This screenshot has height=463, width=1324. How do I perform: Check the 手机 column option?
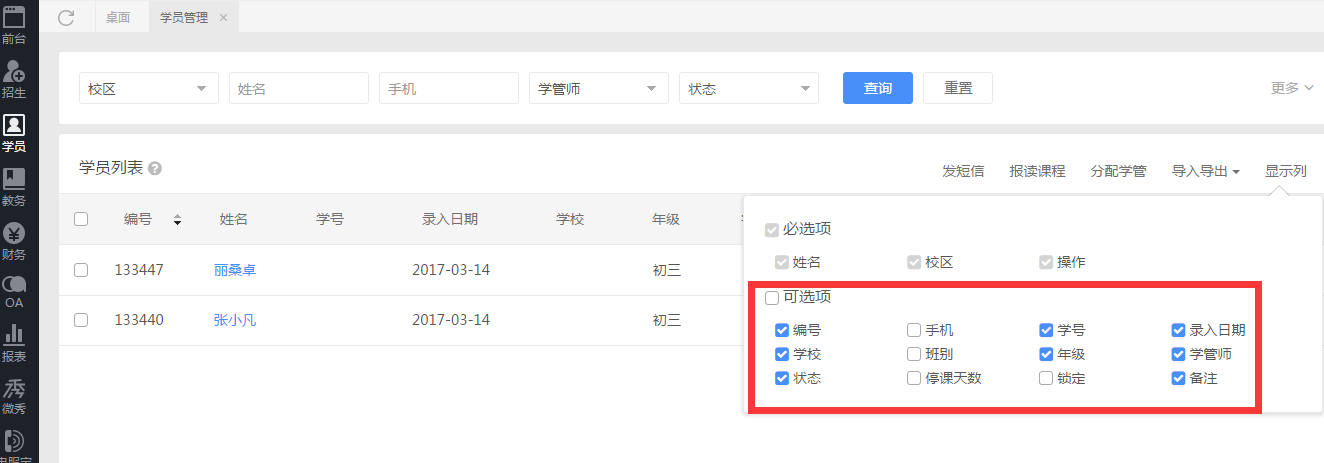coord(914,330)
